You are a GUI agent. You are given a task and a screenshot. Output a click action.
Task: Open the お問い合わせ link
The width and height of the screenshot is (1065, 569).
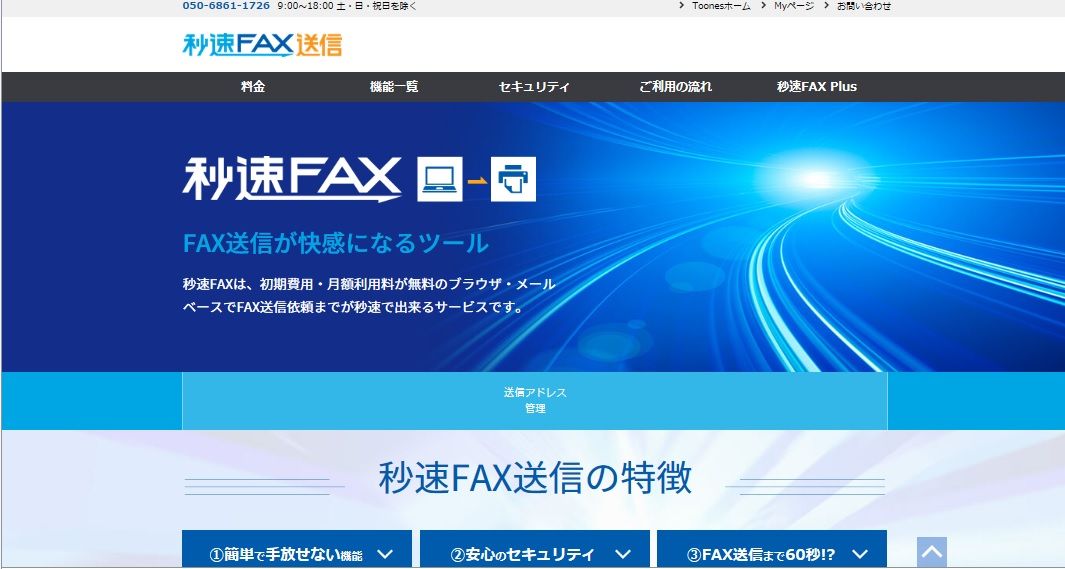863,6
